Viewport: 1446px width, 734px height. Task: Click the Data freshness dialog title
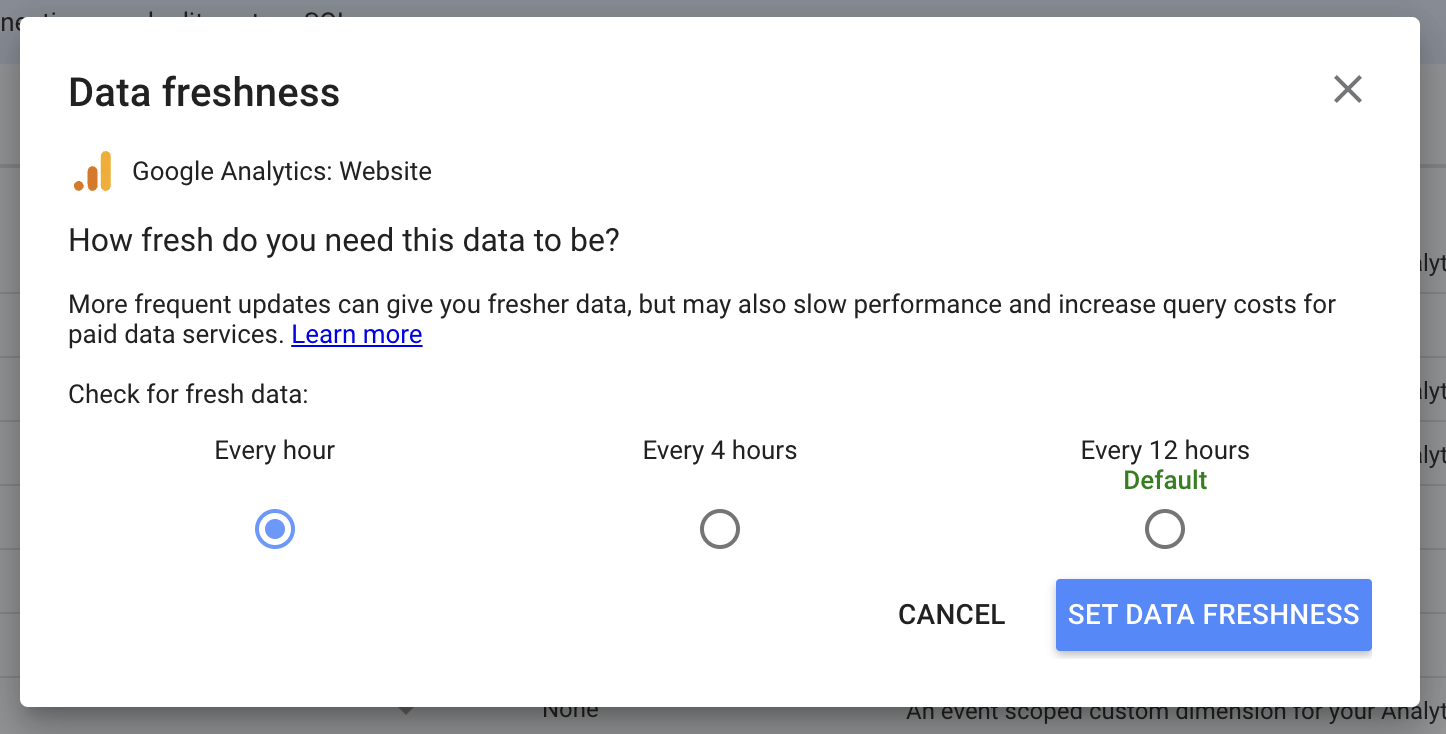(204, 92)
